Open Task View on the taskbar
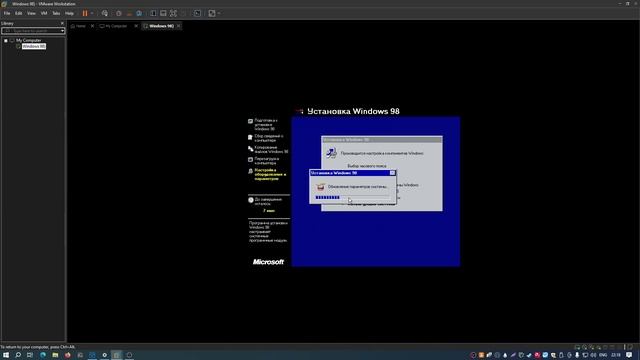The height and width of the screenshot is (360, 640). click(x=30, y=355)
